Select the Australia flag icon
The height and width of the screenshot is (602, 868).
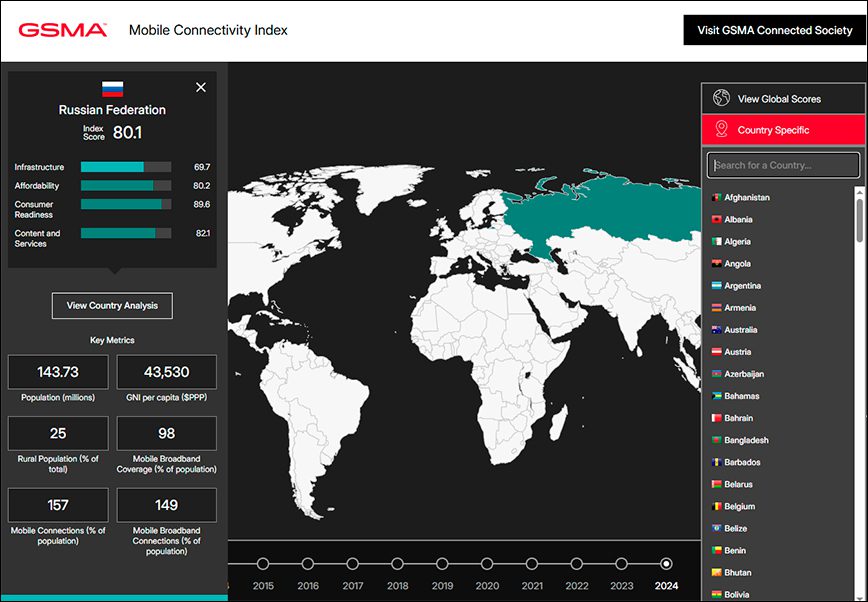click(716, 330)
